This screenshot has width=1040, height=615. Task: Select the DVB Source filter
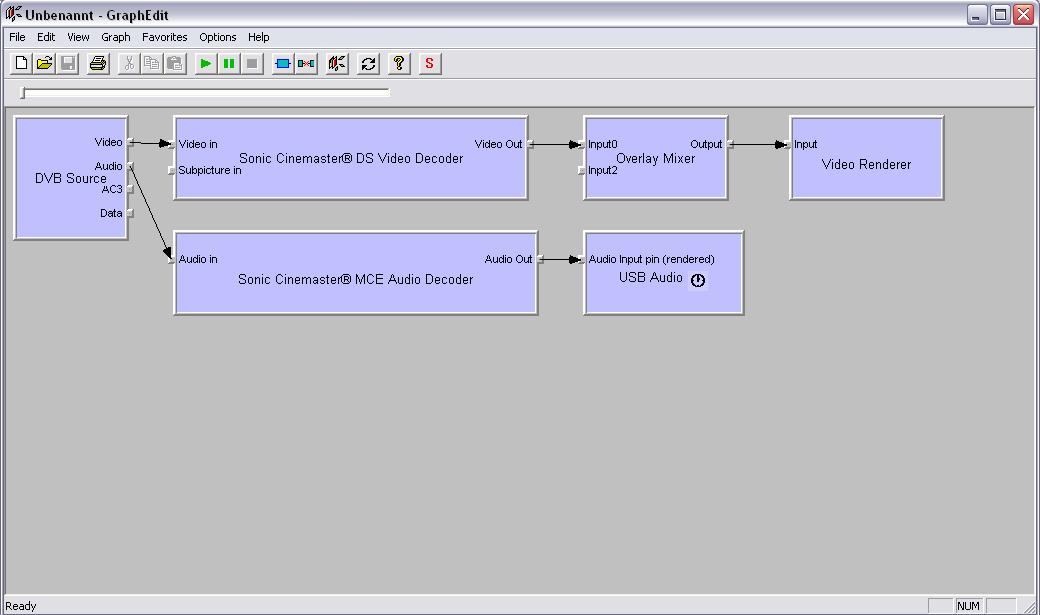[70, 178]
